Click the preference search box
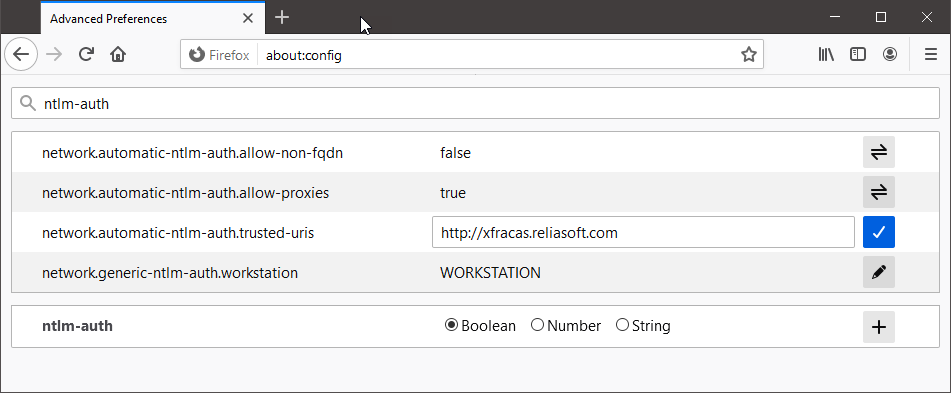The width and height of the screenshot is (951, 393). [476, 104]
